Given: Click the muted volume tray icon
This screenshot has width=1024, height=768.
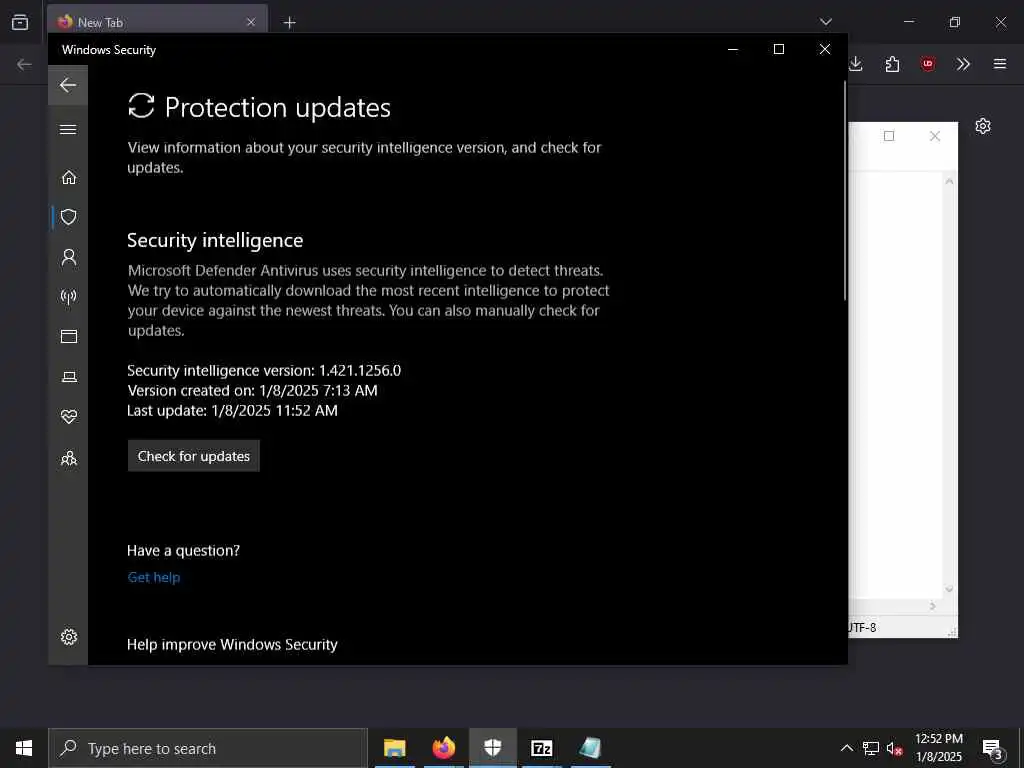Looking at the screenshot, I should [x=895, y=748].
